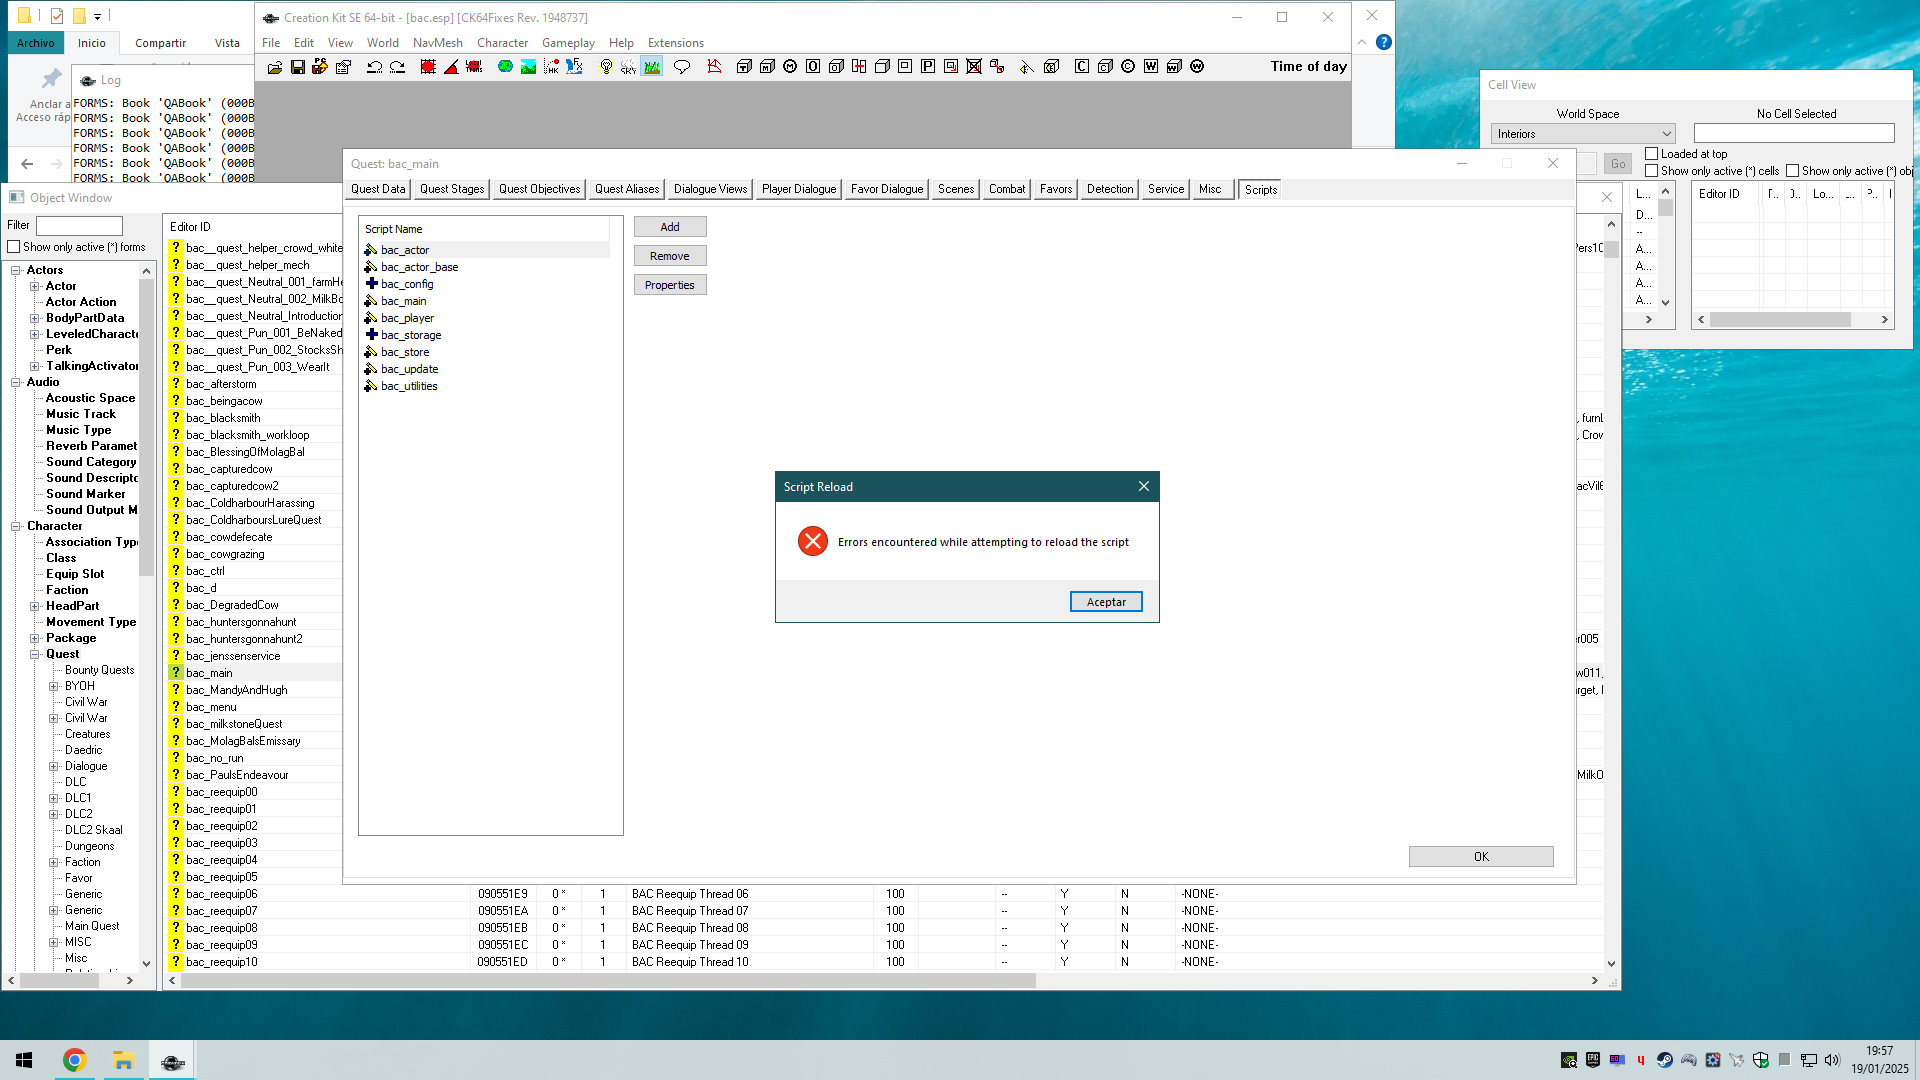Click the red error icon in Script Reload
The image size is (1920, 1080).
[x=813, y=542]
